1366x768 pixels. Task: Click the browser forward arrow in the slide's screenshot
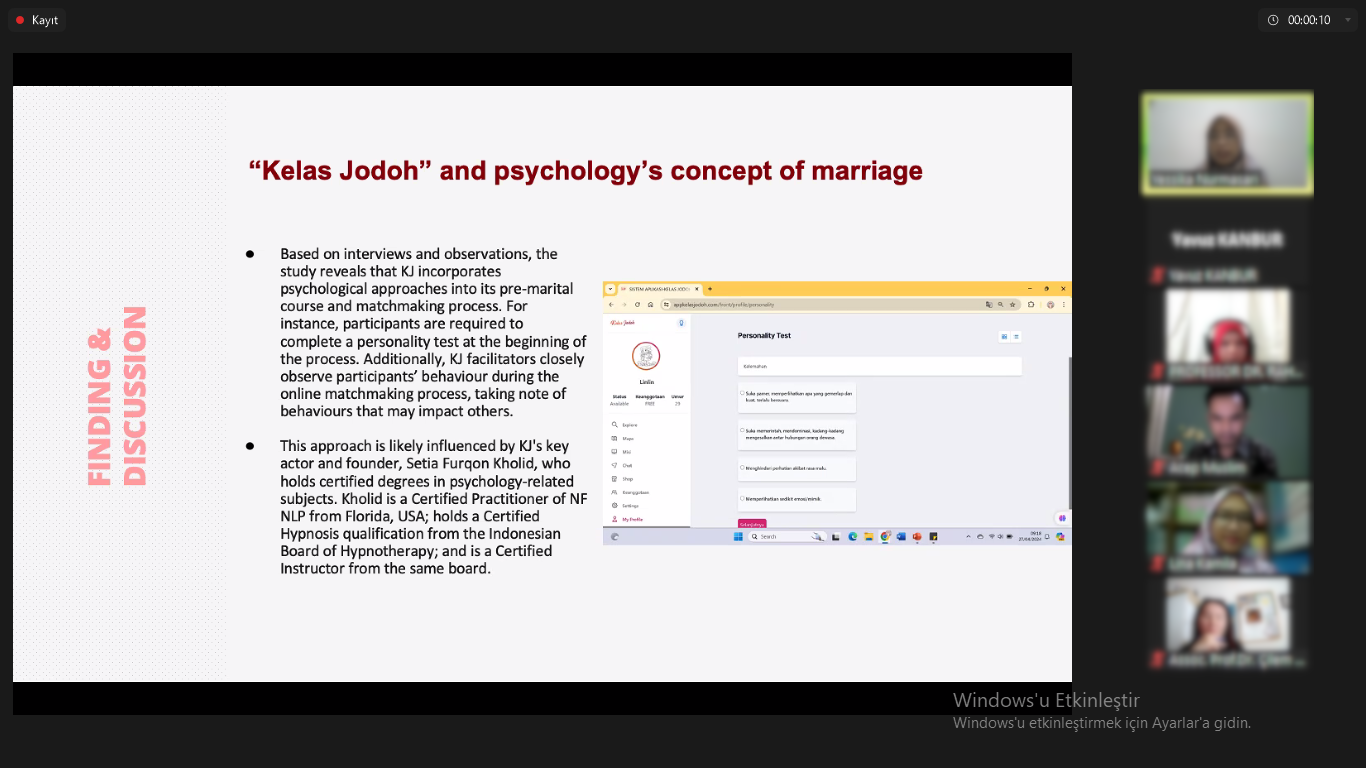pos(624,305)
